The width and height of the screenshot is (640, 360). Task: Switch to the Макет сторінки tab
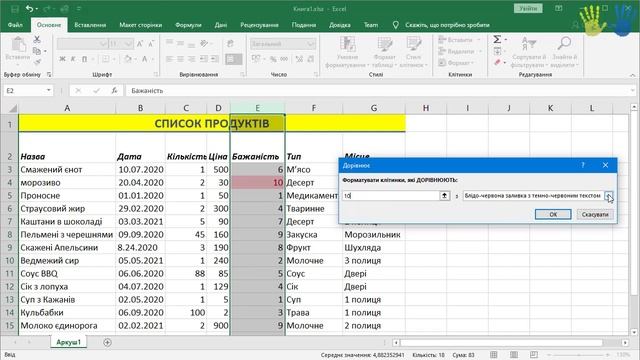pos(140,25)
